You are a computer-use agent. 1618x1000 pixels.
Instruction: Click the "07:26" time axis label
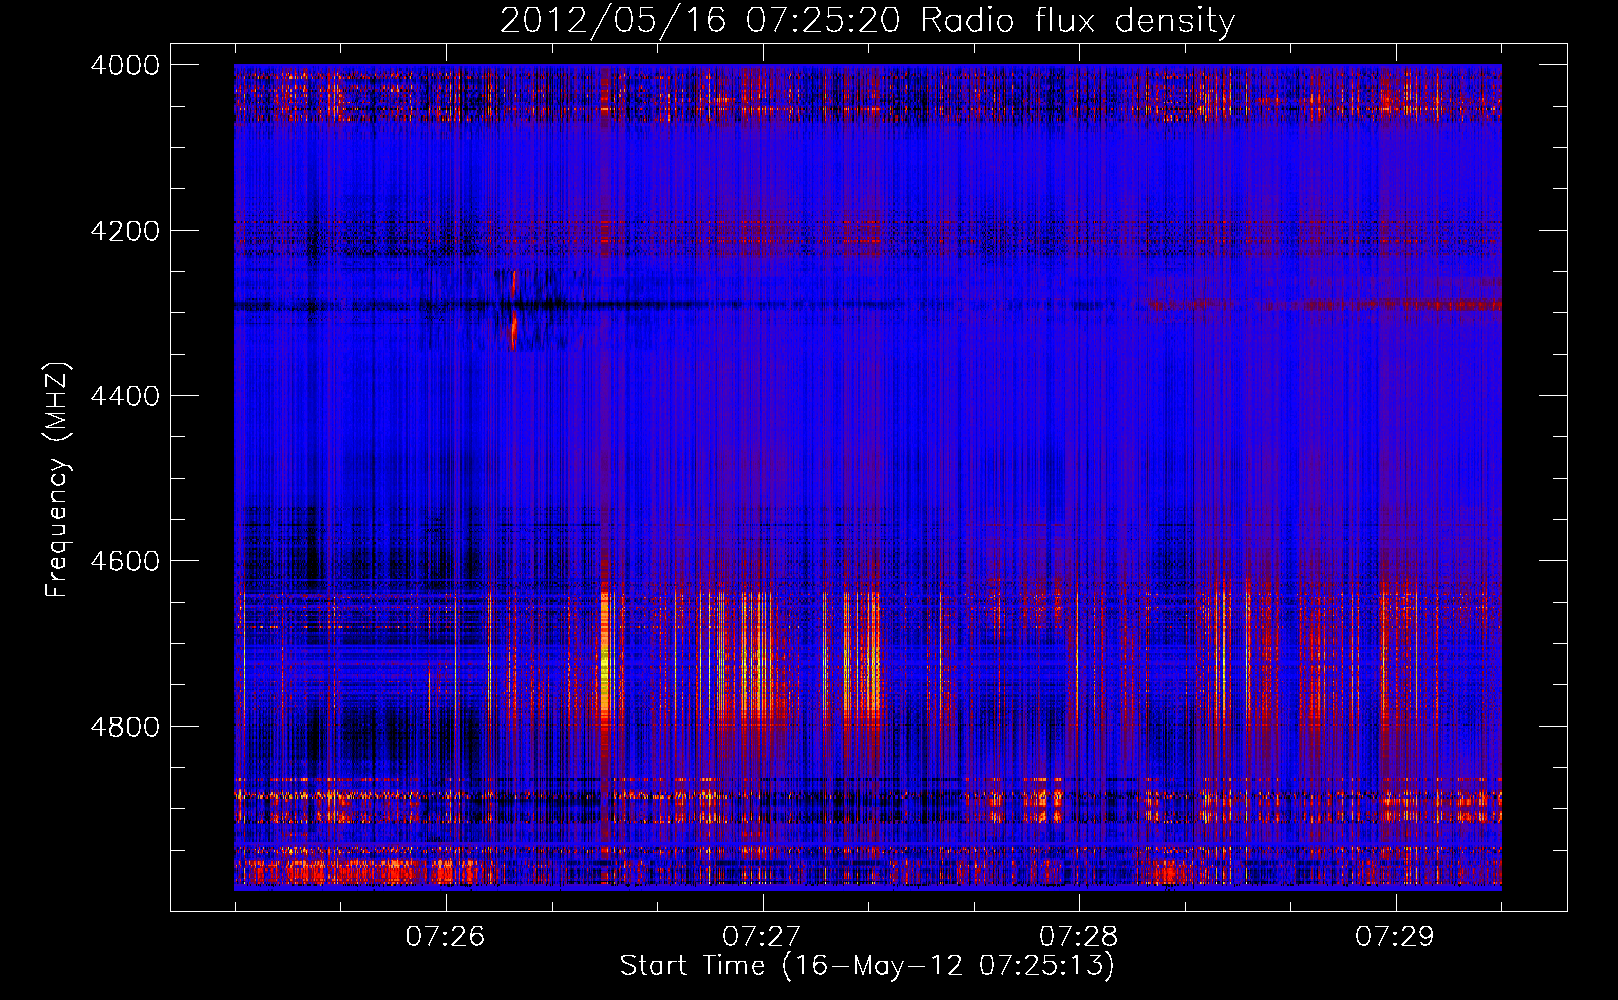tap(446, 936)
